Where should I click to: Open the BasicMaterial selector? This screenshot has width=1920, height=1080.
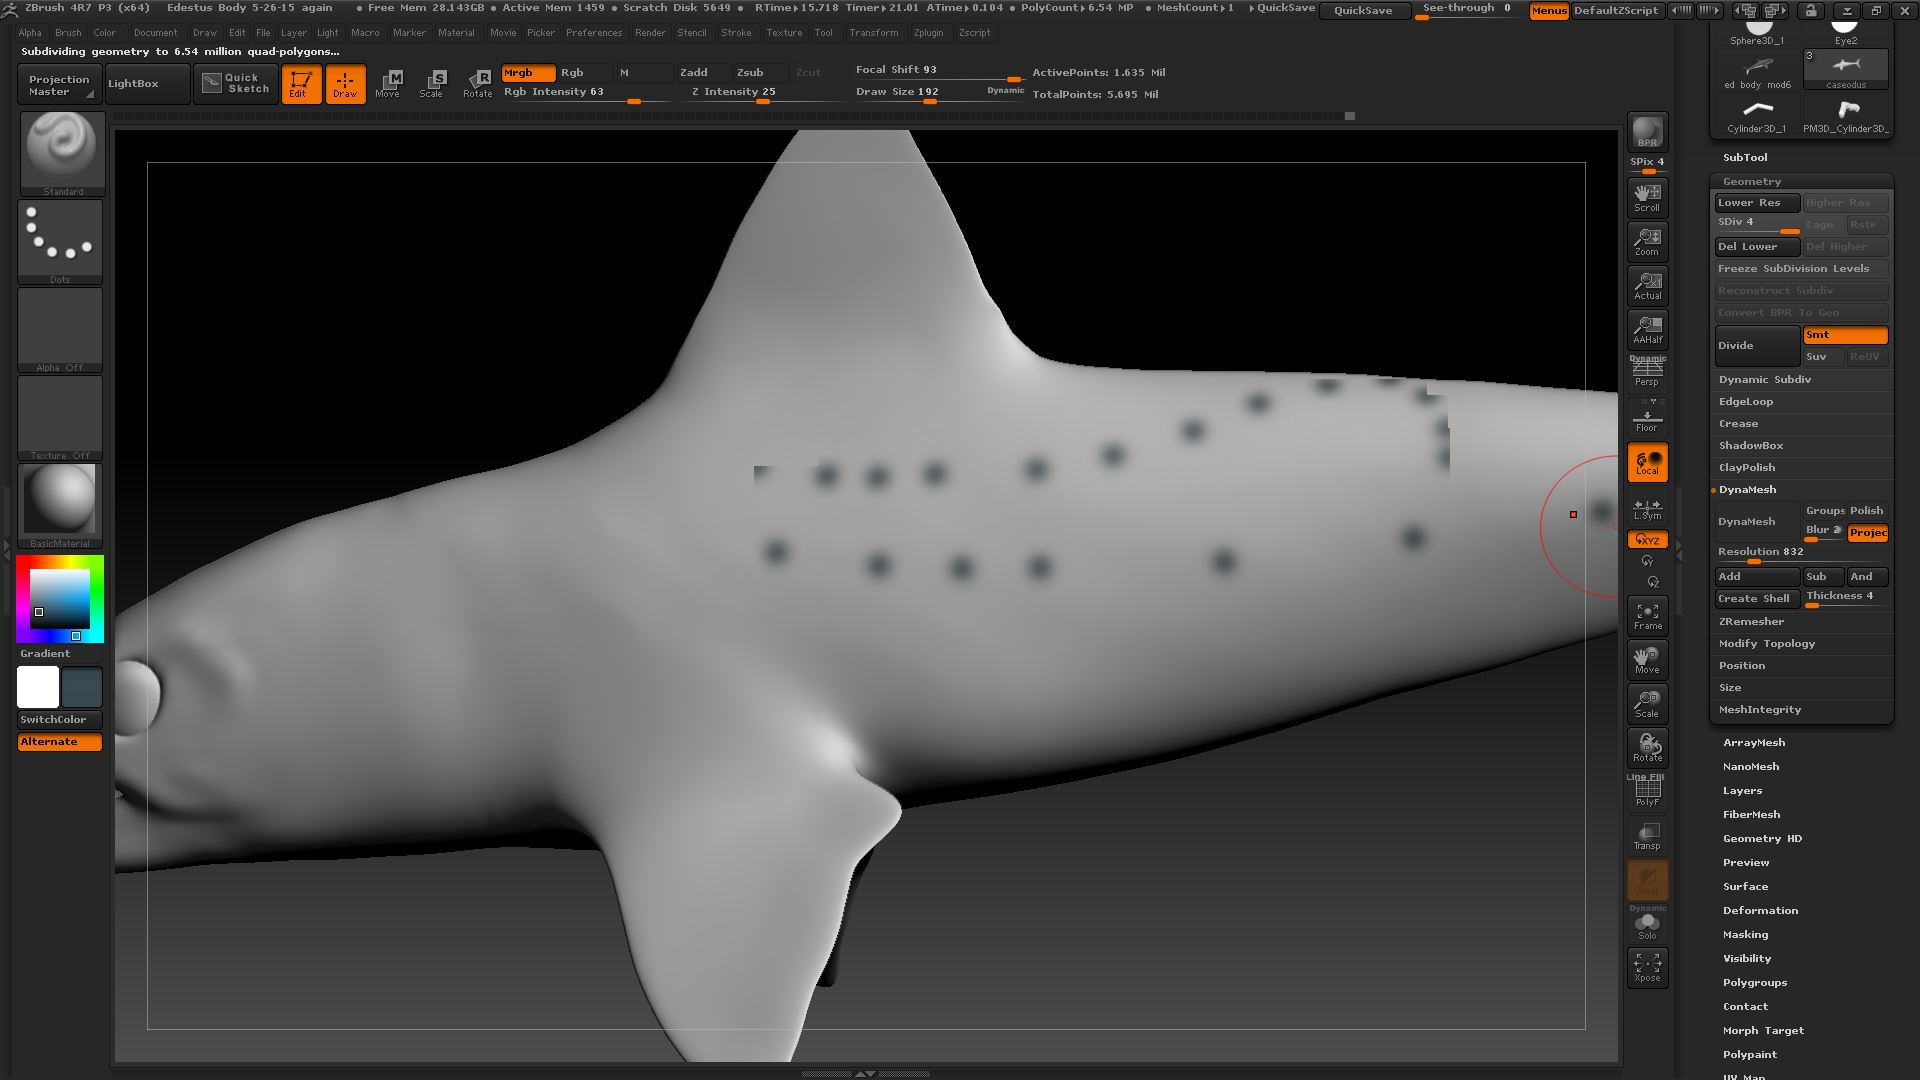pyautogui.click(x=60, y=502)
